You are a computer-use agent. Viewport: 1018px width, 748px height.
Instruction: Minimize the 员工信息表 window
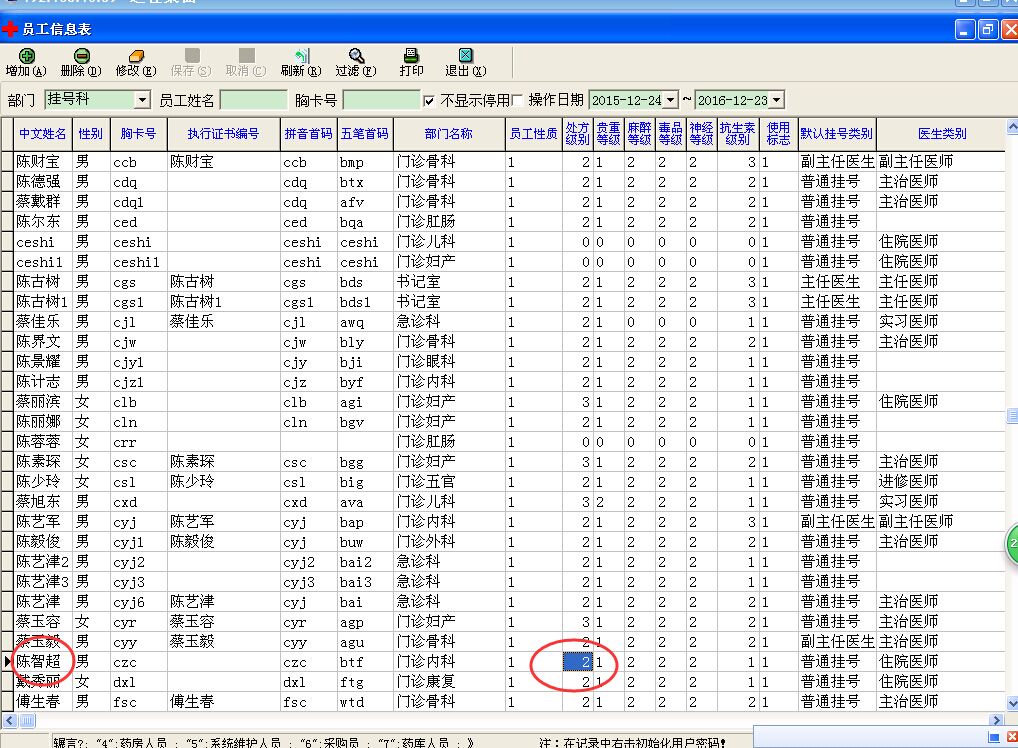tap(965, 29)
